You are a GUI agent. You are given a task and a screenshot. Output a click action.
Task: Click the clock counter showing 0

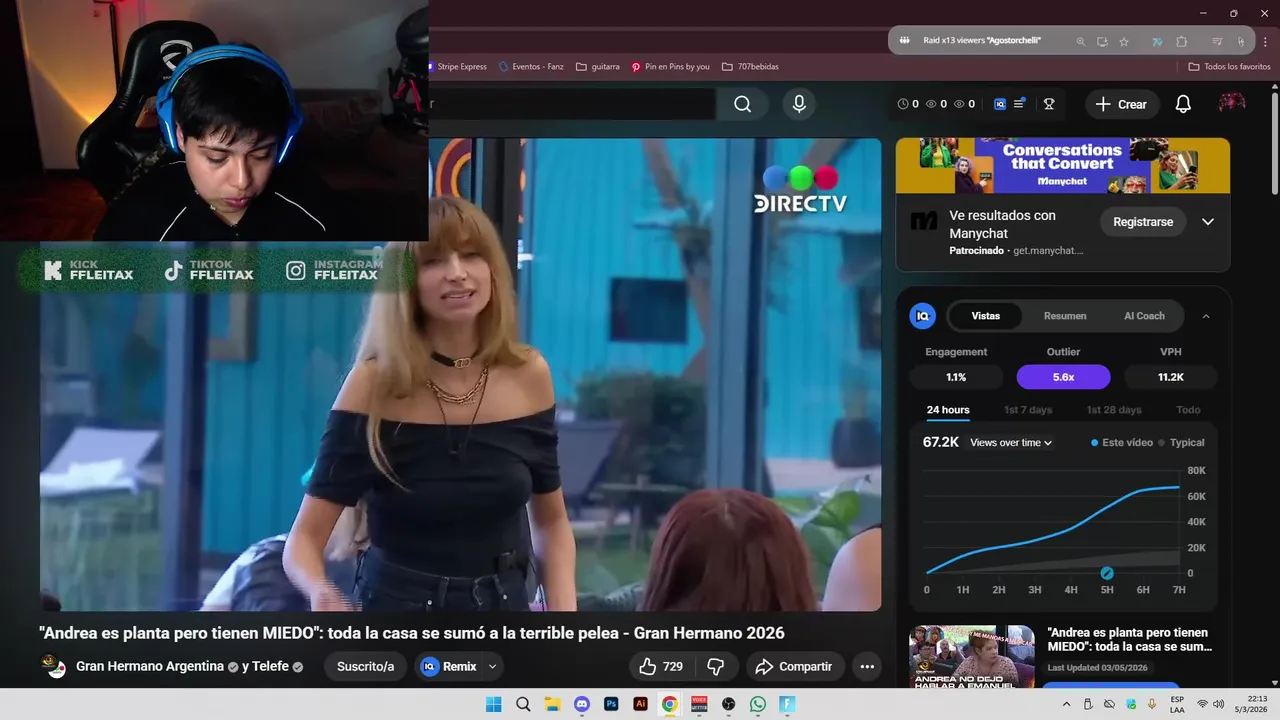(908, 104)
